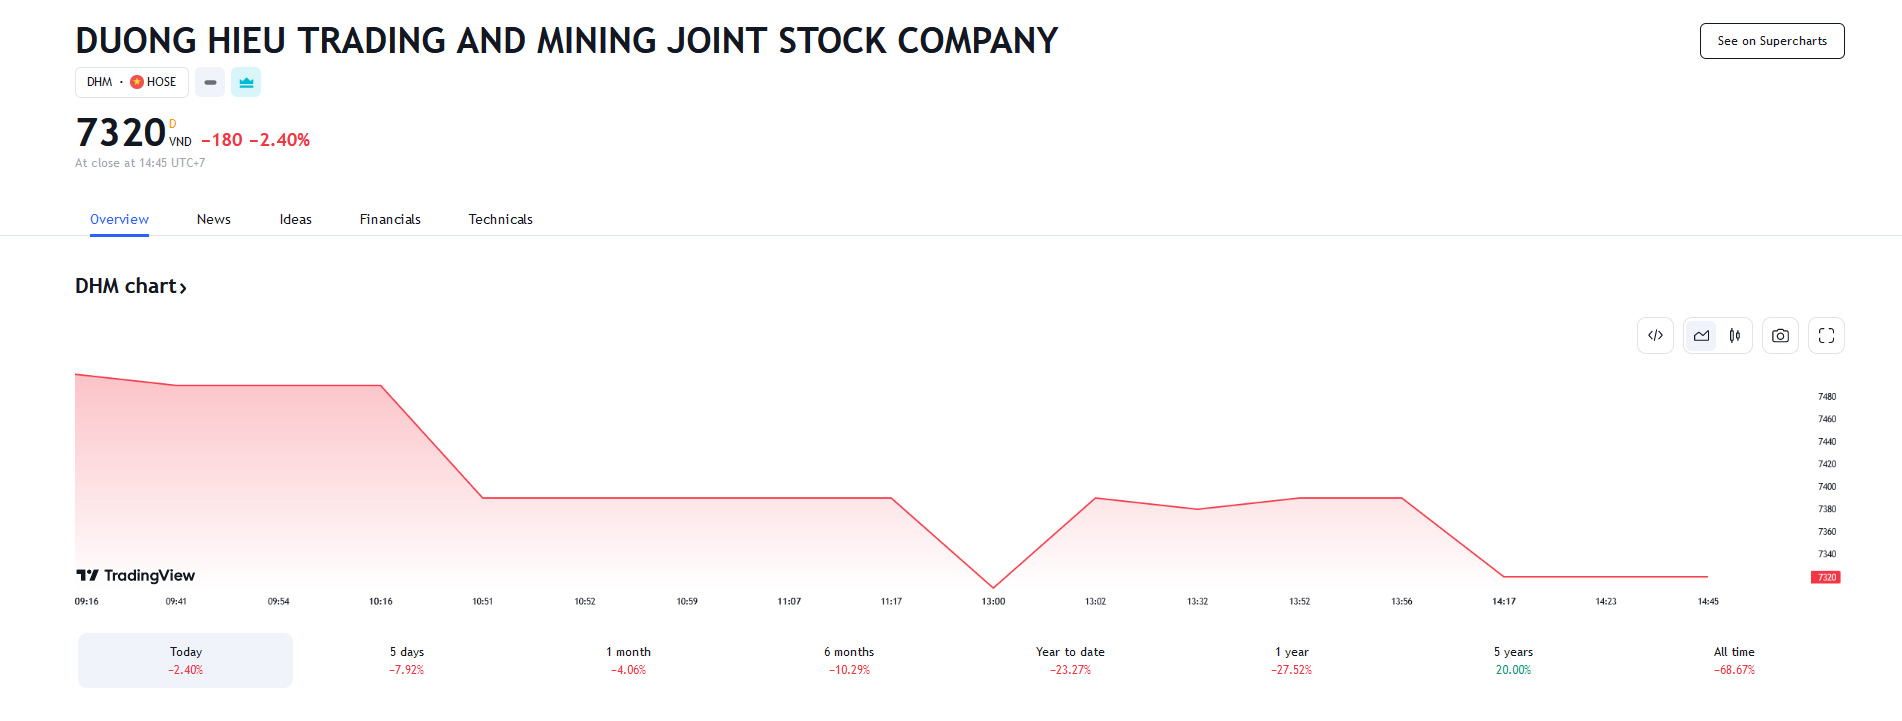This screenshot has width=1902, height=721.
Task: Open the chart in fullscreen mode
Action: pos(1826,336)
